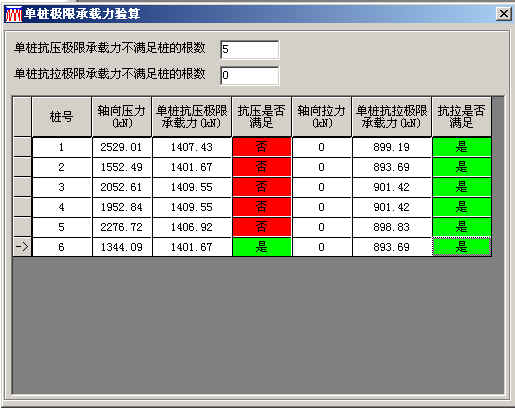Click the 抗压是否满足 column header
Image resolution: width=515 pixels, height=408 pixels.
point(262,117)
